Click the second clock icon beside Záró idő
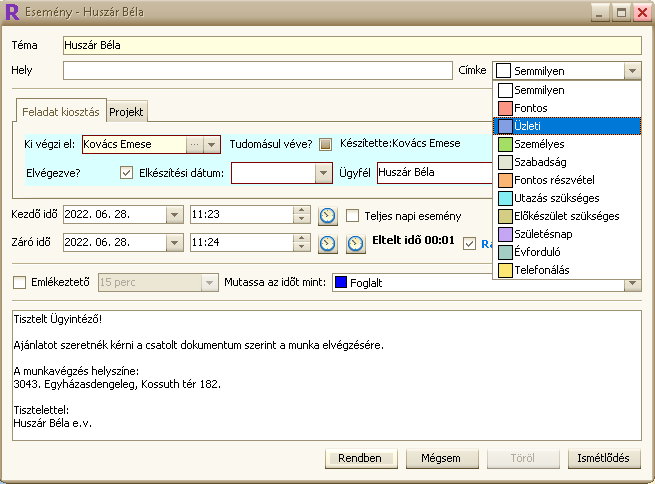The width and height of the screenshot is (655, 484). point(355,243)
